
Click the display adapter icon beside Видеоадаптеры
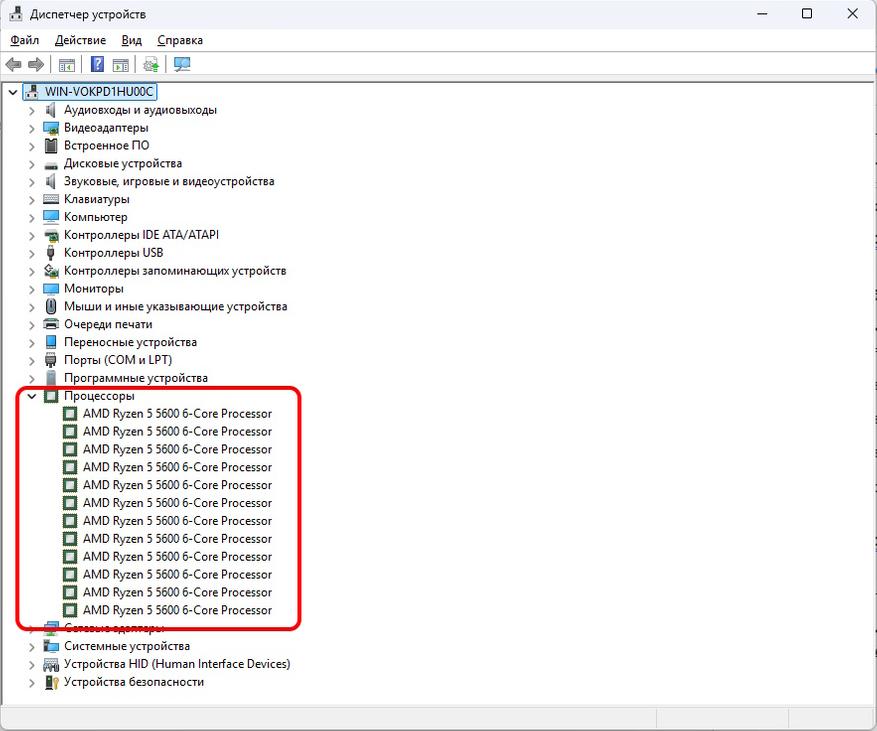[51, 128]
